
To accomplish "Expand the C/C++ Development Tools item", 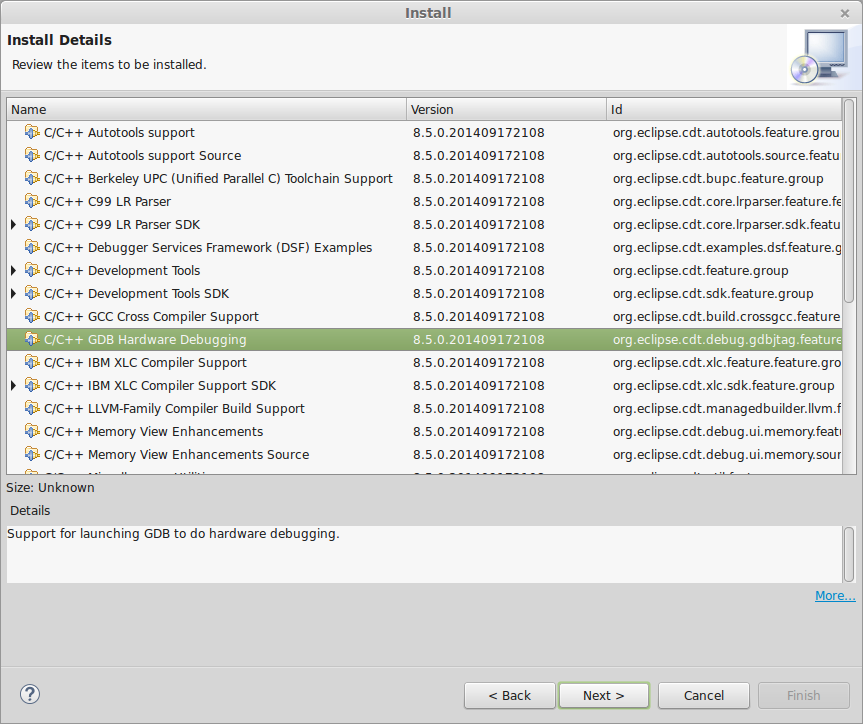I will 14,270.
